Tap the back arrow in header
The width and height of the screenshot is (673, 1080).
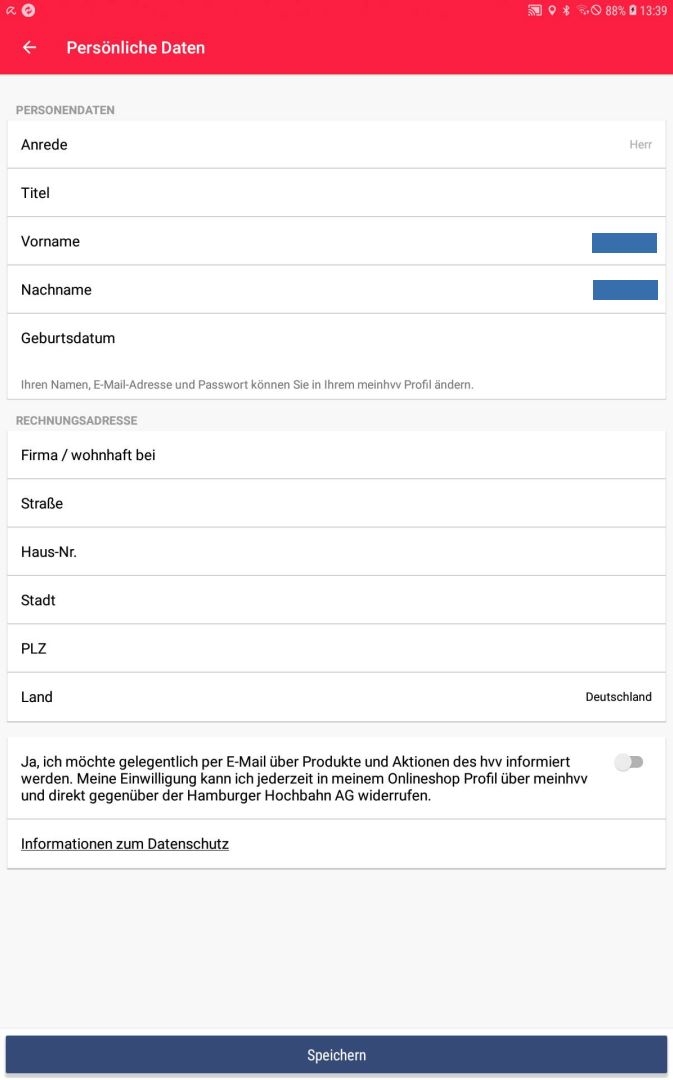click(29, 48)
